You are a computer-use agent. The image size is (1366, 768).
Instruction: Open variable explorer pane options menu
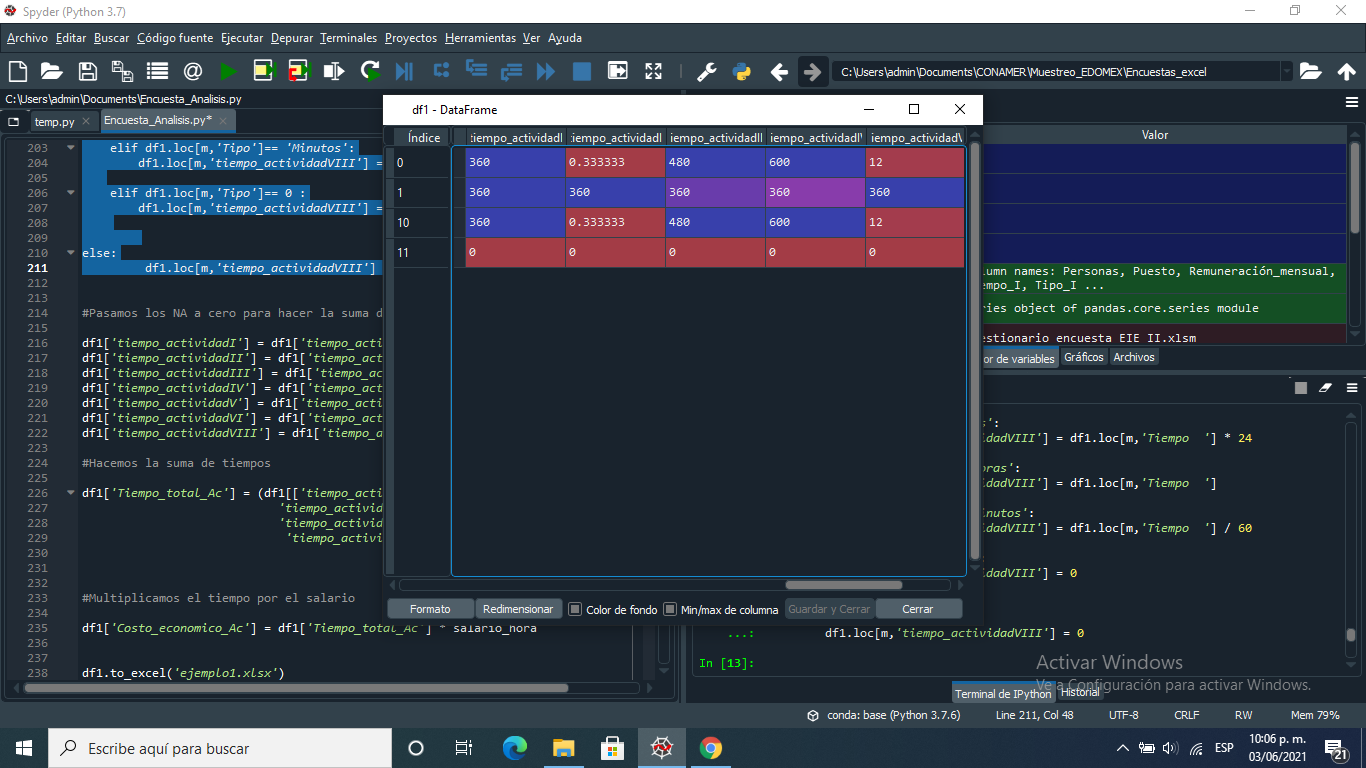(1352, 102)
